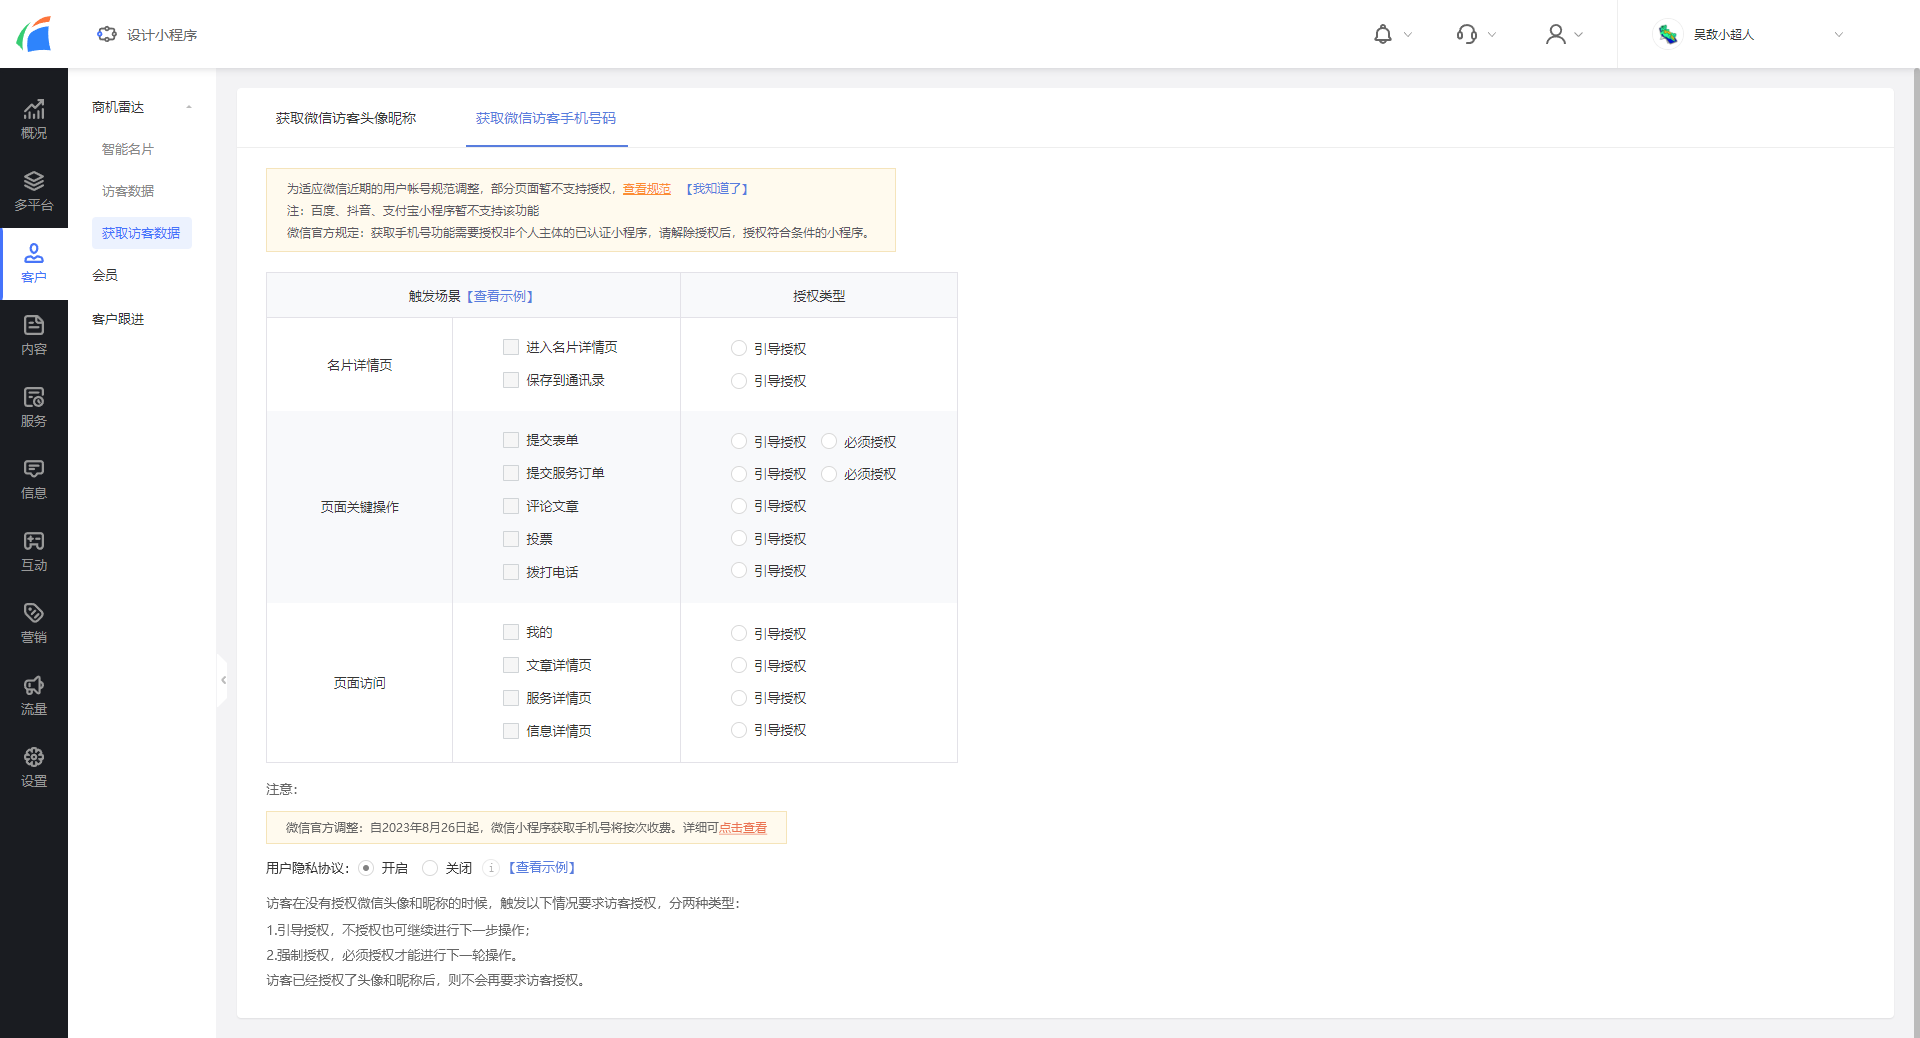Viewport: 1920px width, 1038px height.
Task: Go to 概况 overview in sidebar
Action: [x=34, y=120]
